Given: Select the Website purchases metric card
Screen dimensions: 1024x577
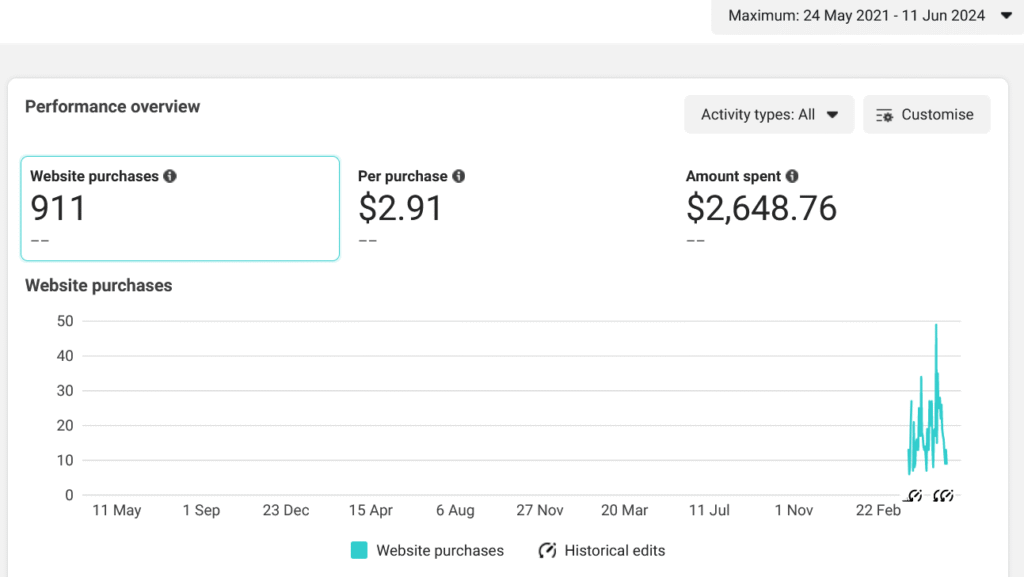Looking at the screenshot, I should pos(180,208).
